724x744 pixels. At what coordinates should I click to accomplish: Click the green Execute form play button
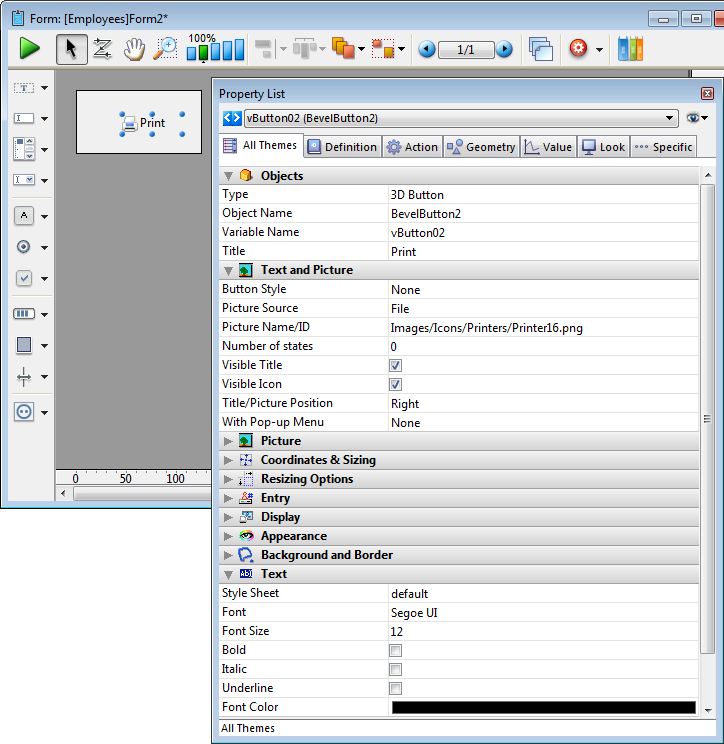(x=30, y=49)
